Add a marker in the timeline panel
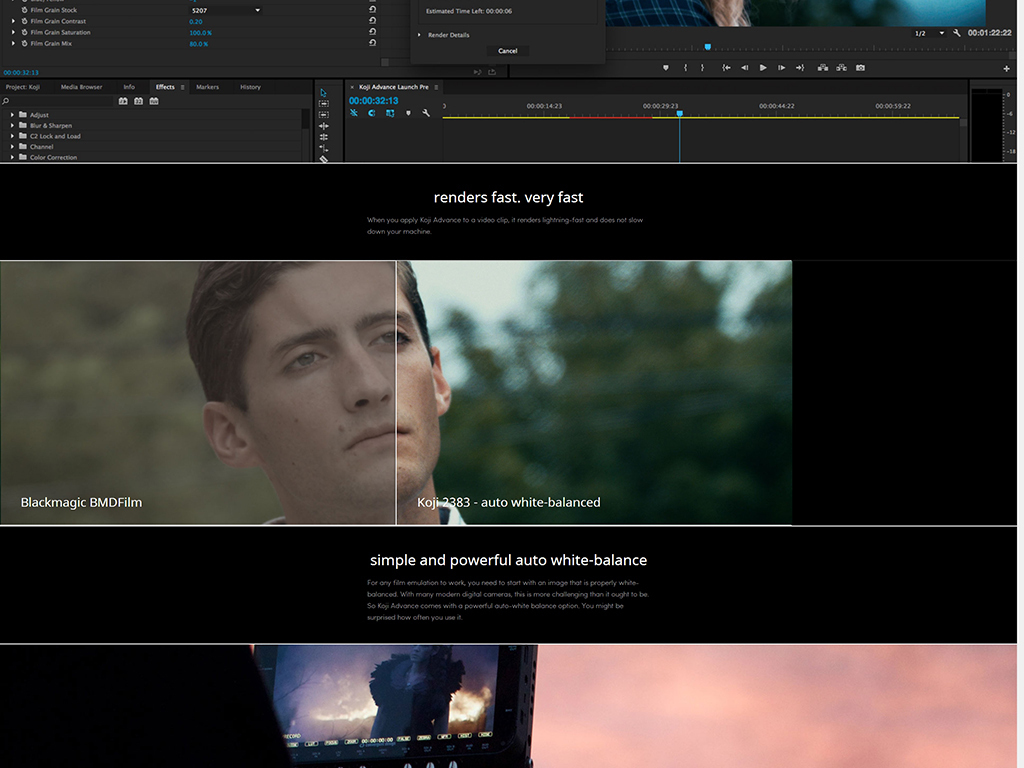Screen dimensions: 1024x768 [x=408, y=113]
